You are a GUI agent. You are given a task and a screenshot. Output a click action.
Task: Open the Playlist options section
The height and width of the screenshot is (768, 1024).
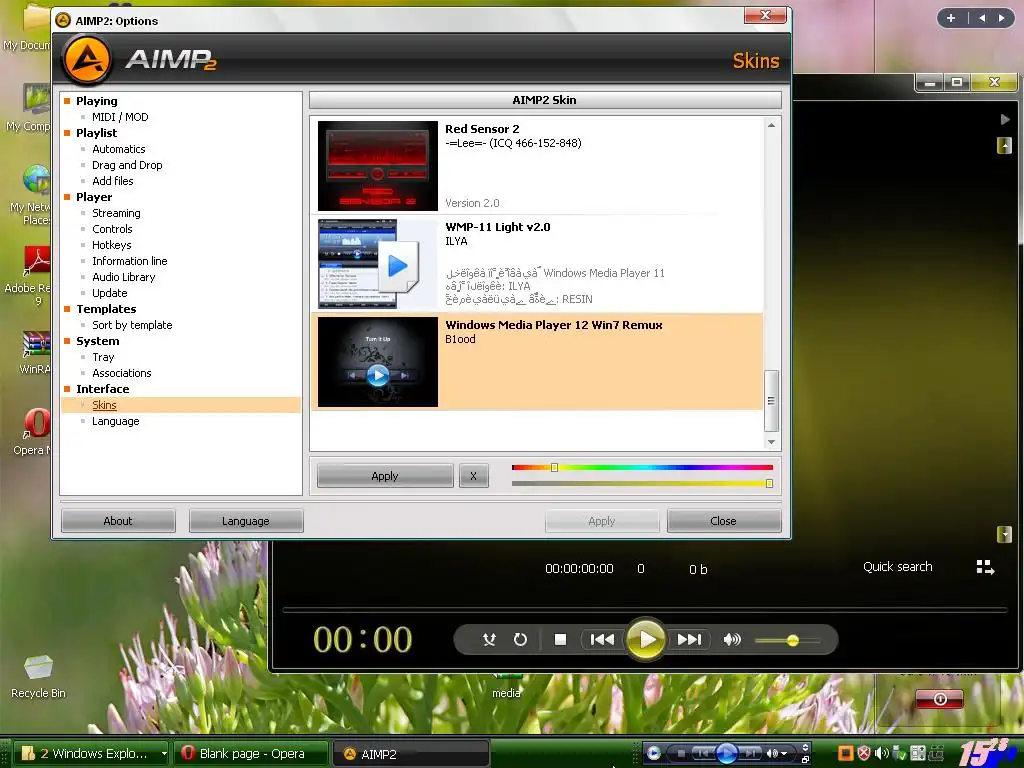(97, 133)
